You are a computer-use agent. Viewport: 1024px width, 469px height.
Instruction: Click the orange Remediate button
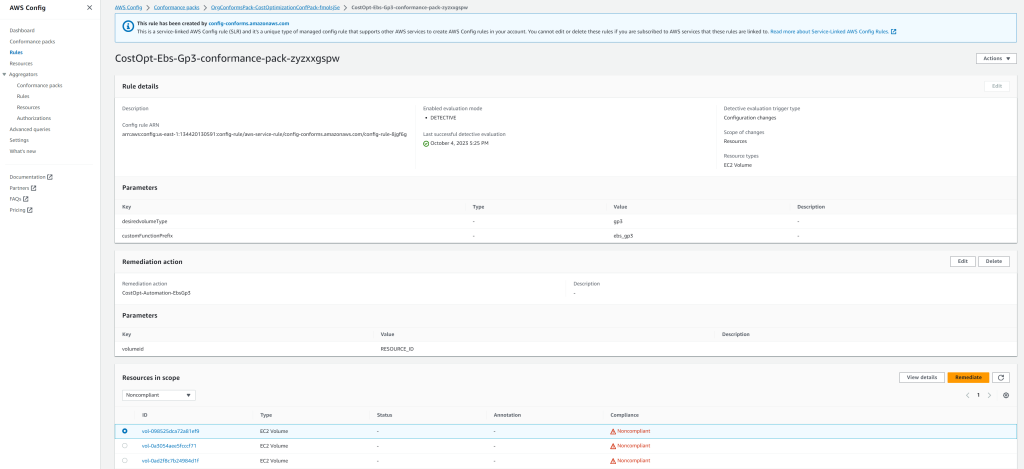[x=968, y=378]
